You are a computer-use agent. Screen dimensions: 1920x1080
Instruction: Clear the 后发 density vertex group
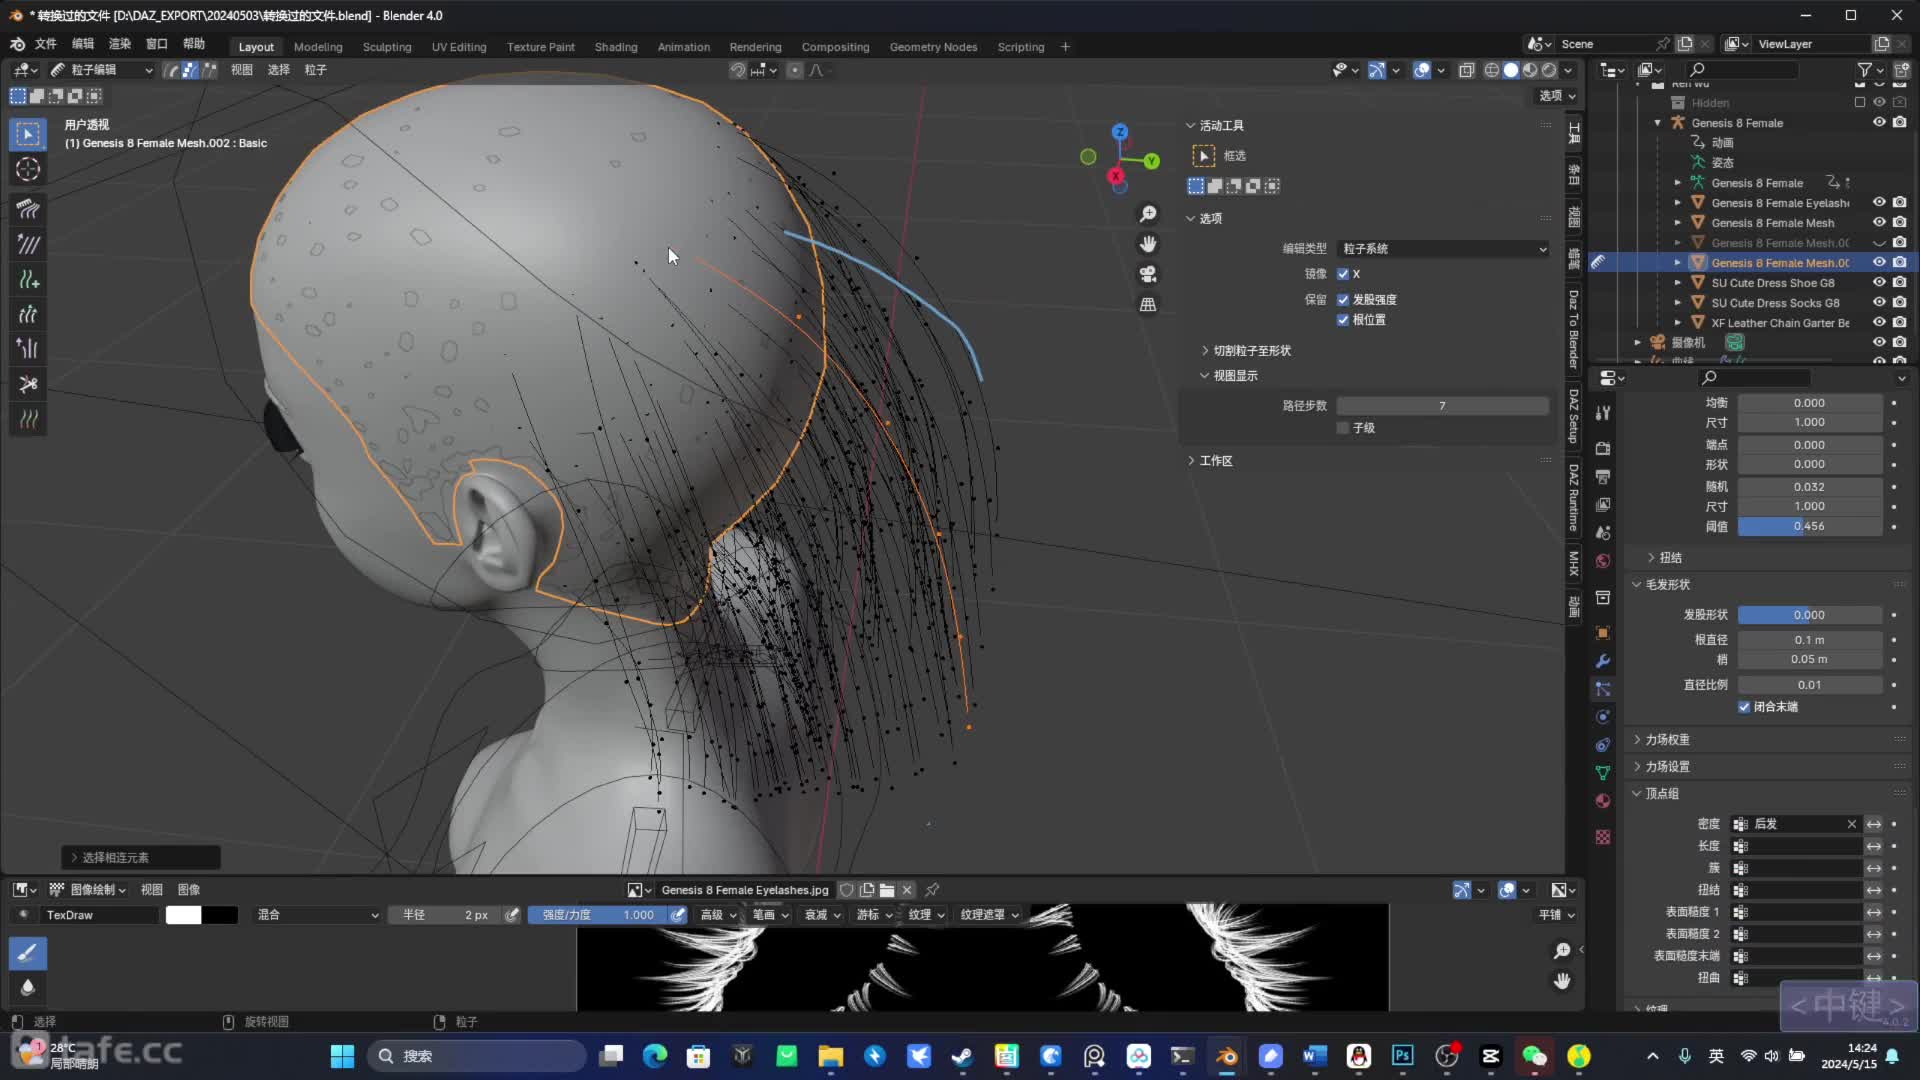(x=1852, y=824)
